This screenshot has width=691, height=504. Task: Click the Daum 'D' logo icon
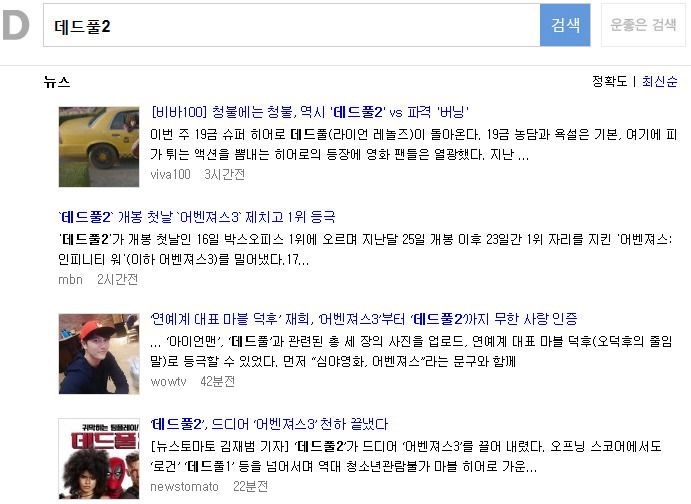tap(16, 25)
